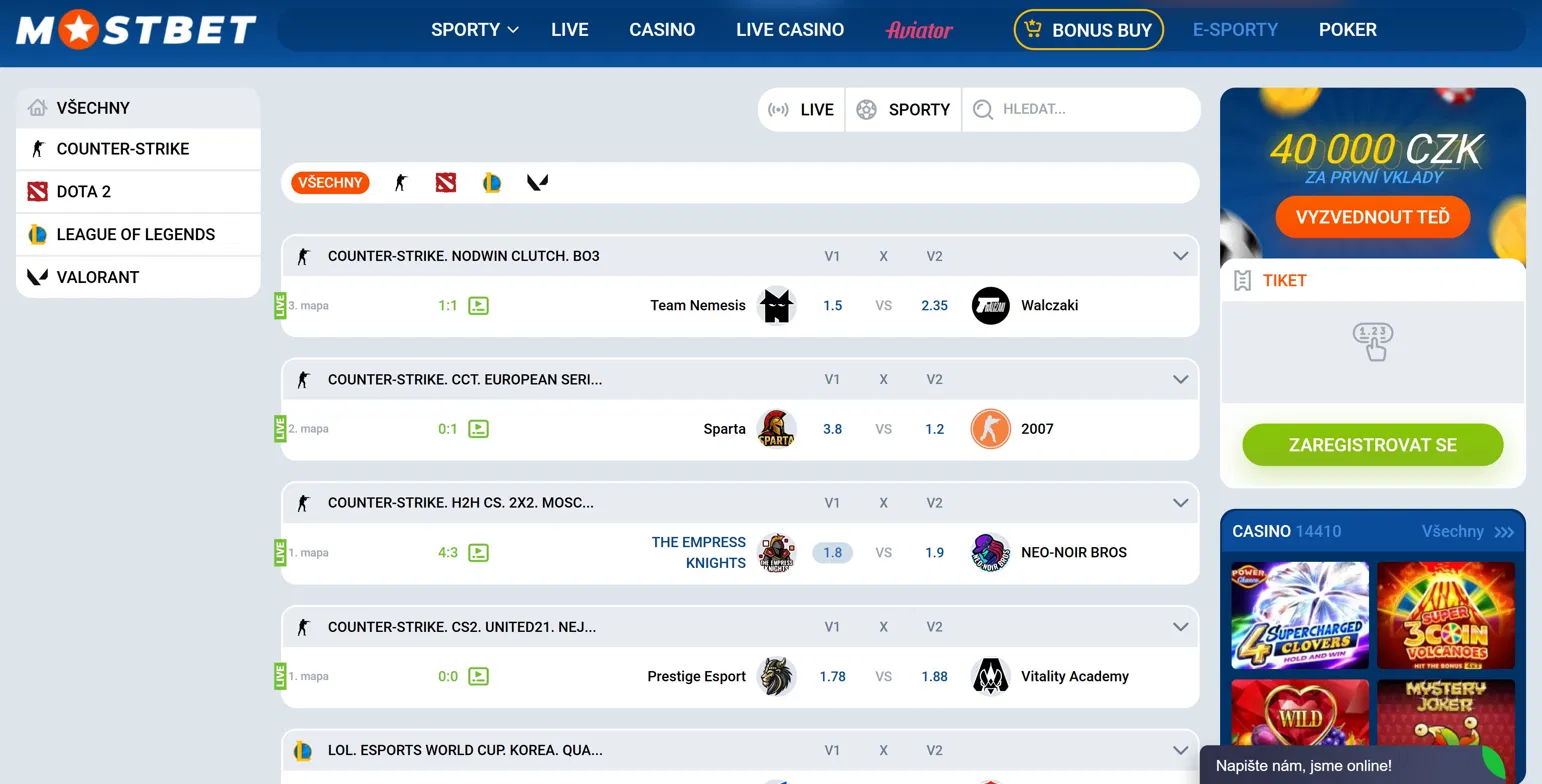The image size is (1542, 784).
Task: Open The Empress Knights team name link
Action: [x=699, y=553]
